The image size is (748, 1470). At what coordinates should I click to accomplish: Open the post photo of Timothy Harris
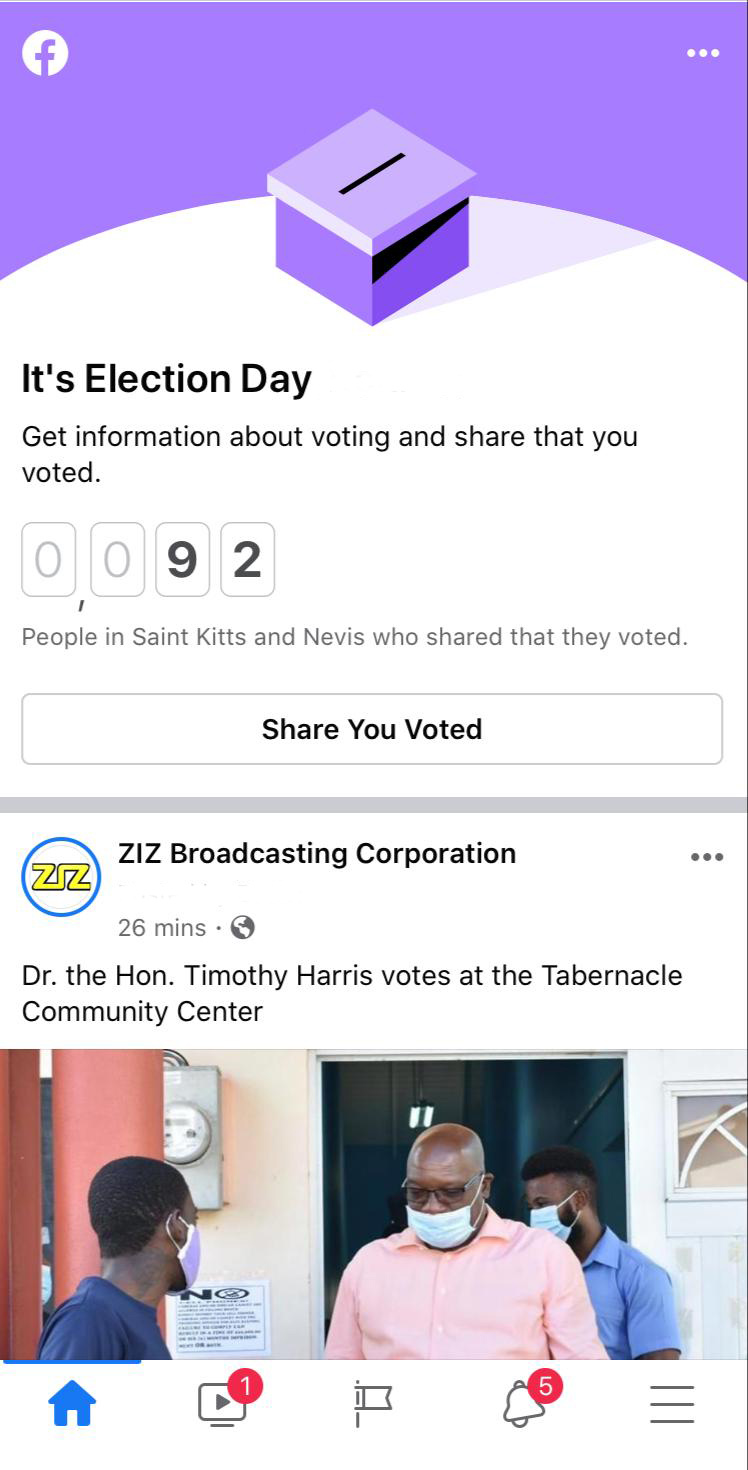pyautogui.click(x=374, y=1204)
